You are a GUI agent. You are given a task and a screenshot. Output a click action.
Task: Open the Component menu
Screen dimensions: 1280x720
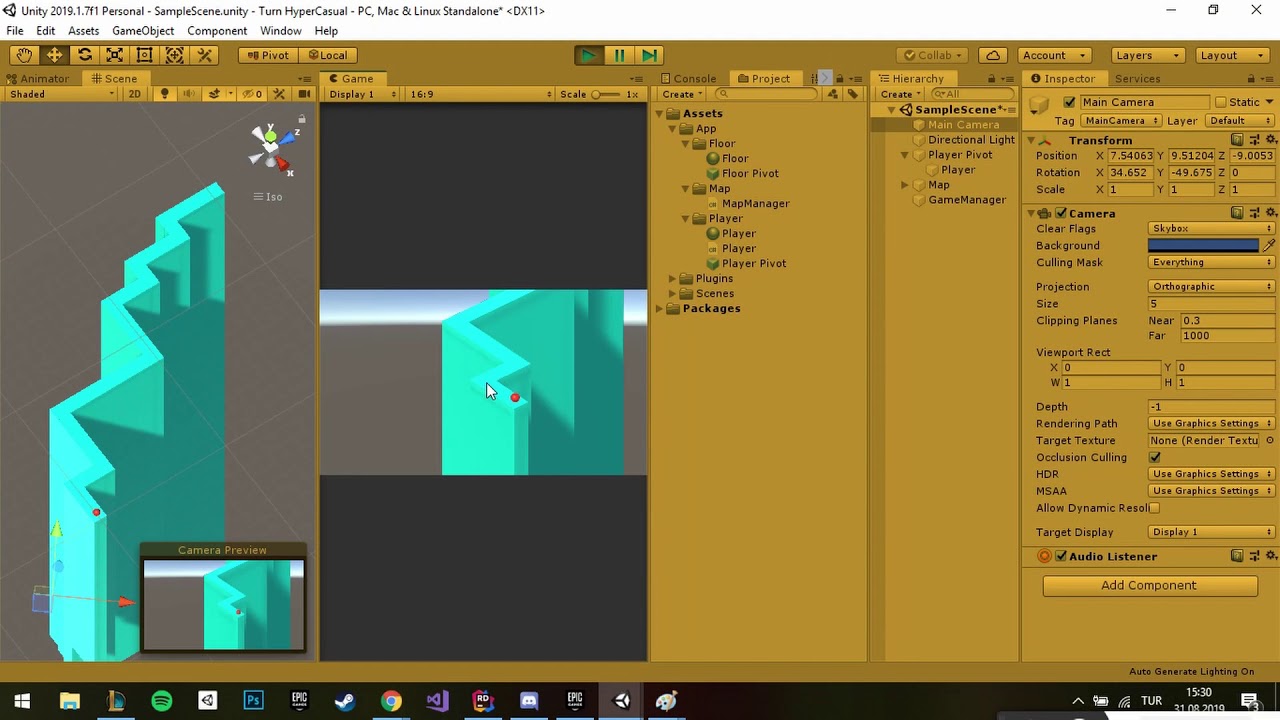point(217,31)
